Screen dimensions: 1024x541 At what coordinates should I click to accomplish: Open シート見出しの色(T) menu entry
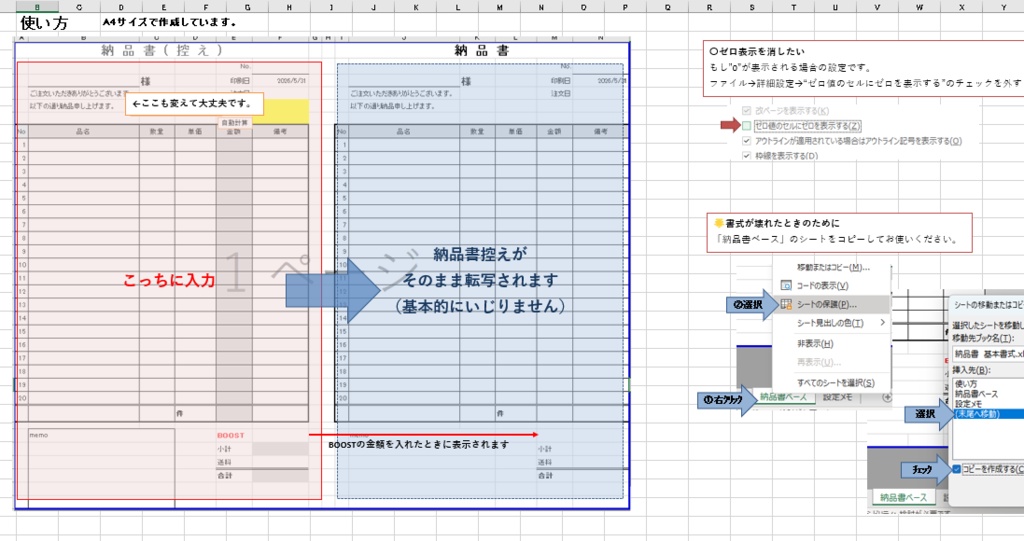tap(830, 323)
